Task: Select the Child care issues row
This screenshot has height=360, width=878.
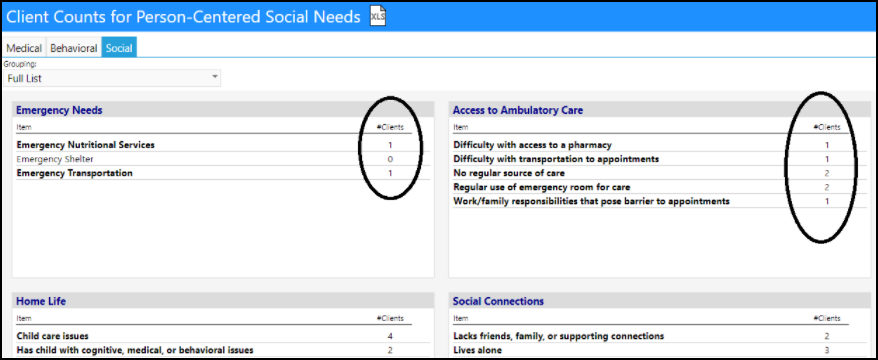Action: [223, 336]
